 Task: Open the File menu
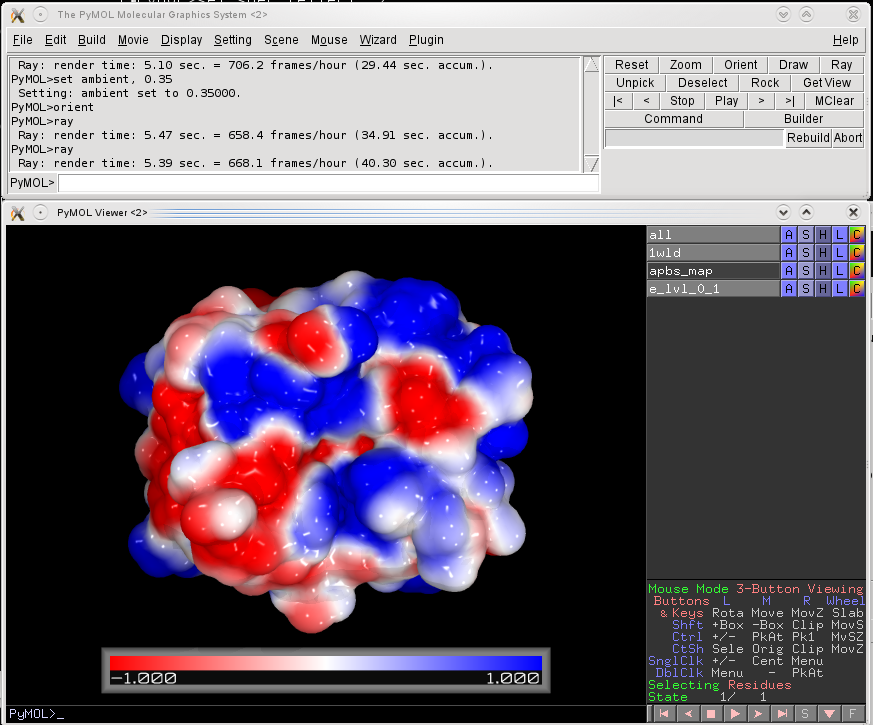click(22, 40)
